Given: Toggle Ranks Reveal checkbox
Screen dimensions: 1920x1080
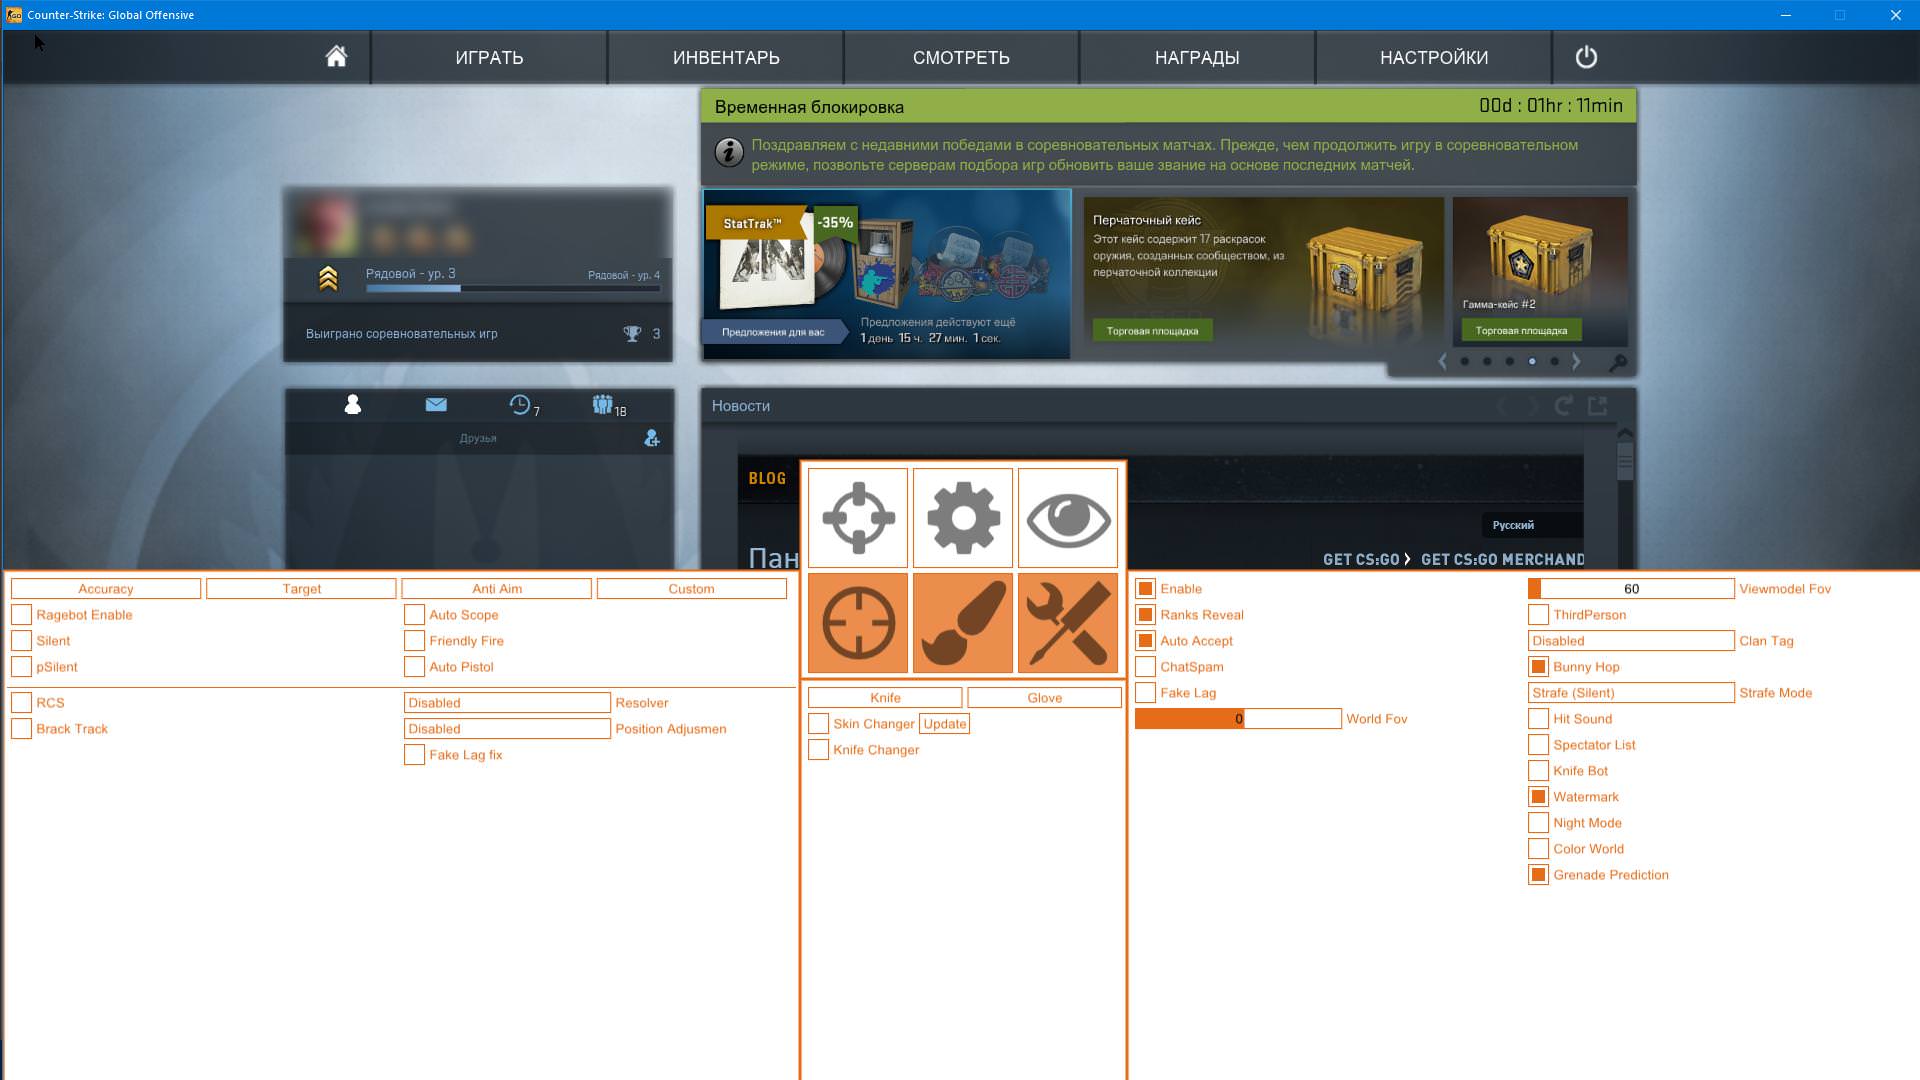Looking at the screenshot, I should click(1145, 615).
